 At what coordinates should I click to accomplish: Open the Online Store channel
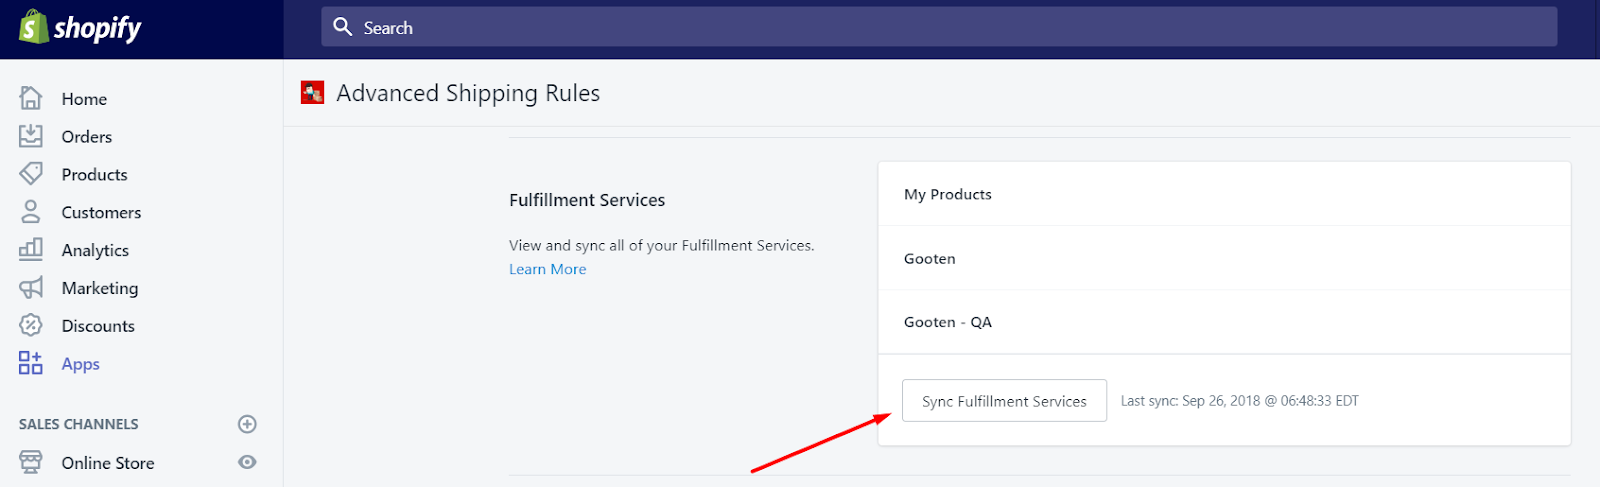[108, 463]
